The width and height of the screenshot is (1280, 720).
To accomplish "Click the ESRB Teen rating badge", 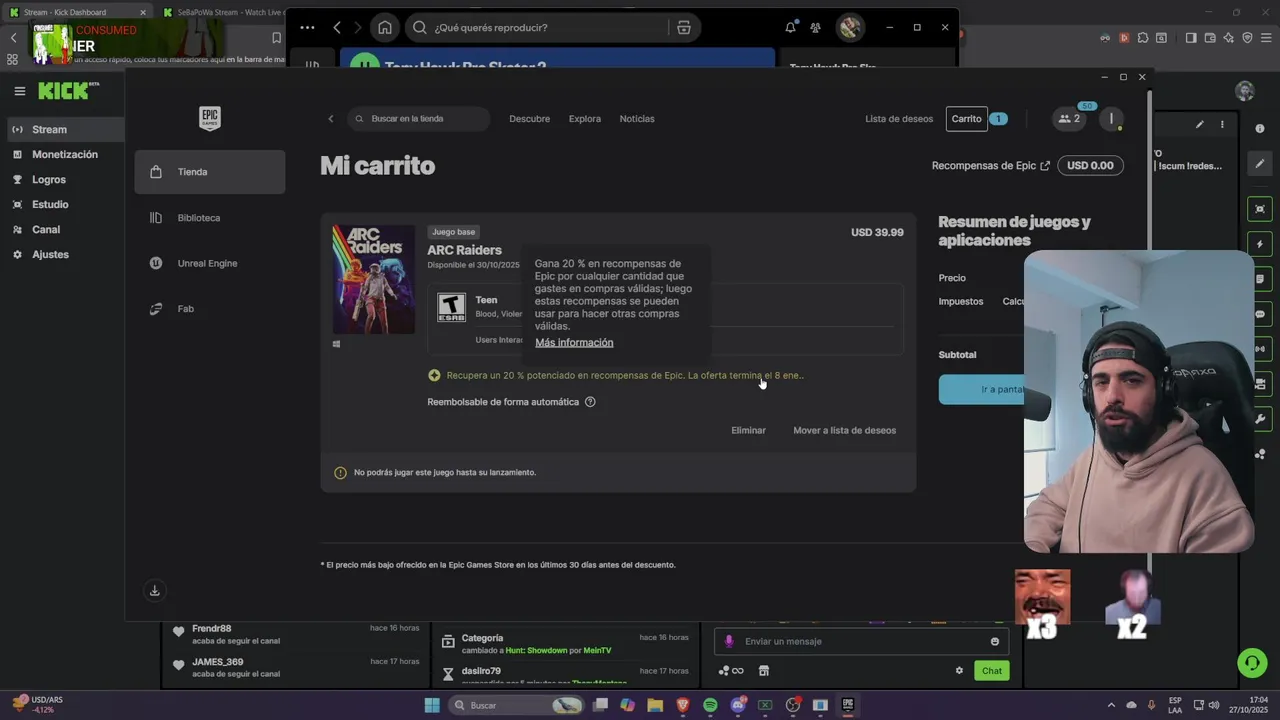I will 451,307.
